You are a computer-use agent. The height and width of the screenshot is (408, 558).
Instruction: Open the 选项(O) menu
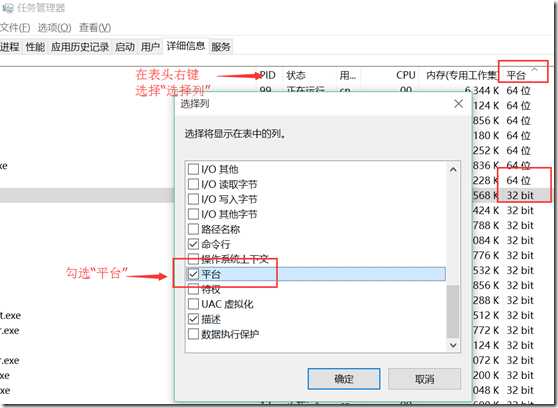tap(54, 27)
